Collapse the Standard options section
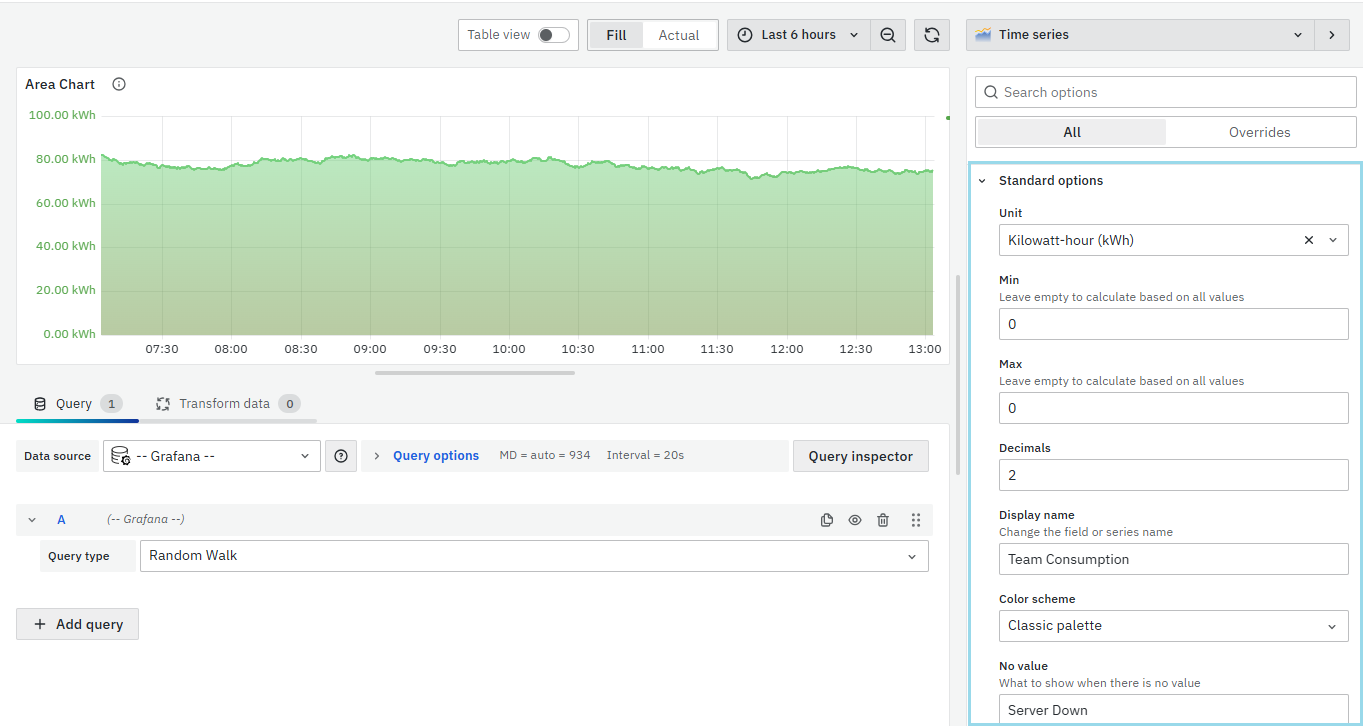The height and width of the screenshot is (726, 1363). coord(982,181)
